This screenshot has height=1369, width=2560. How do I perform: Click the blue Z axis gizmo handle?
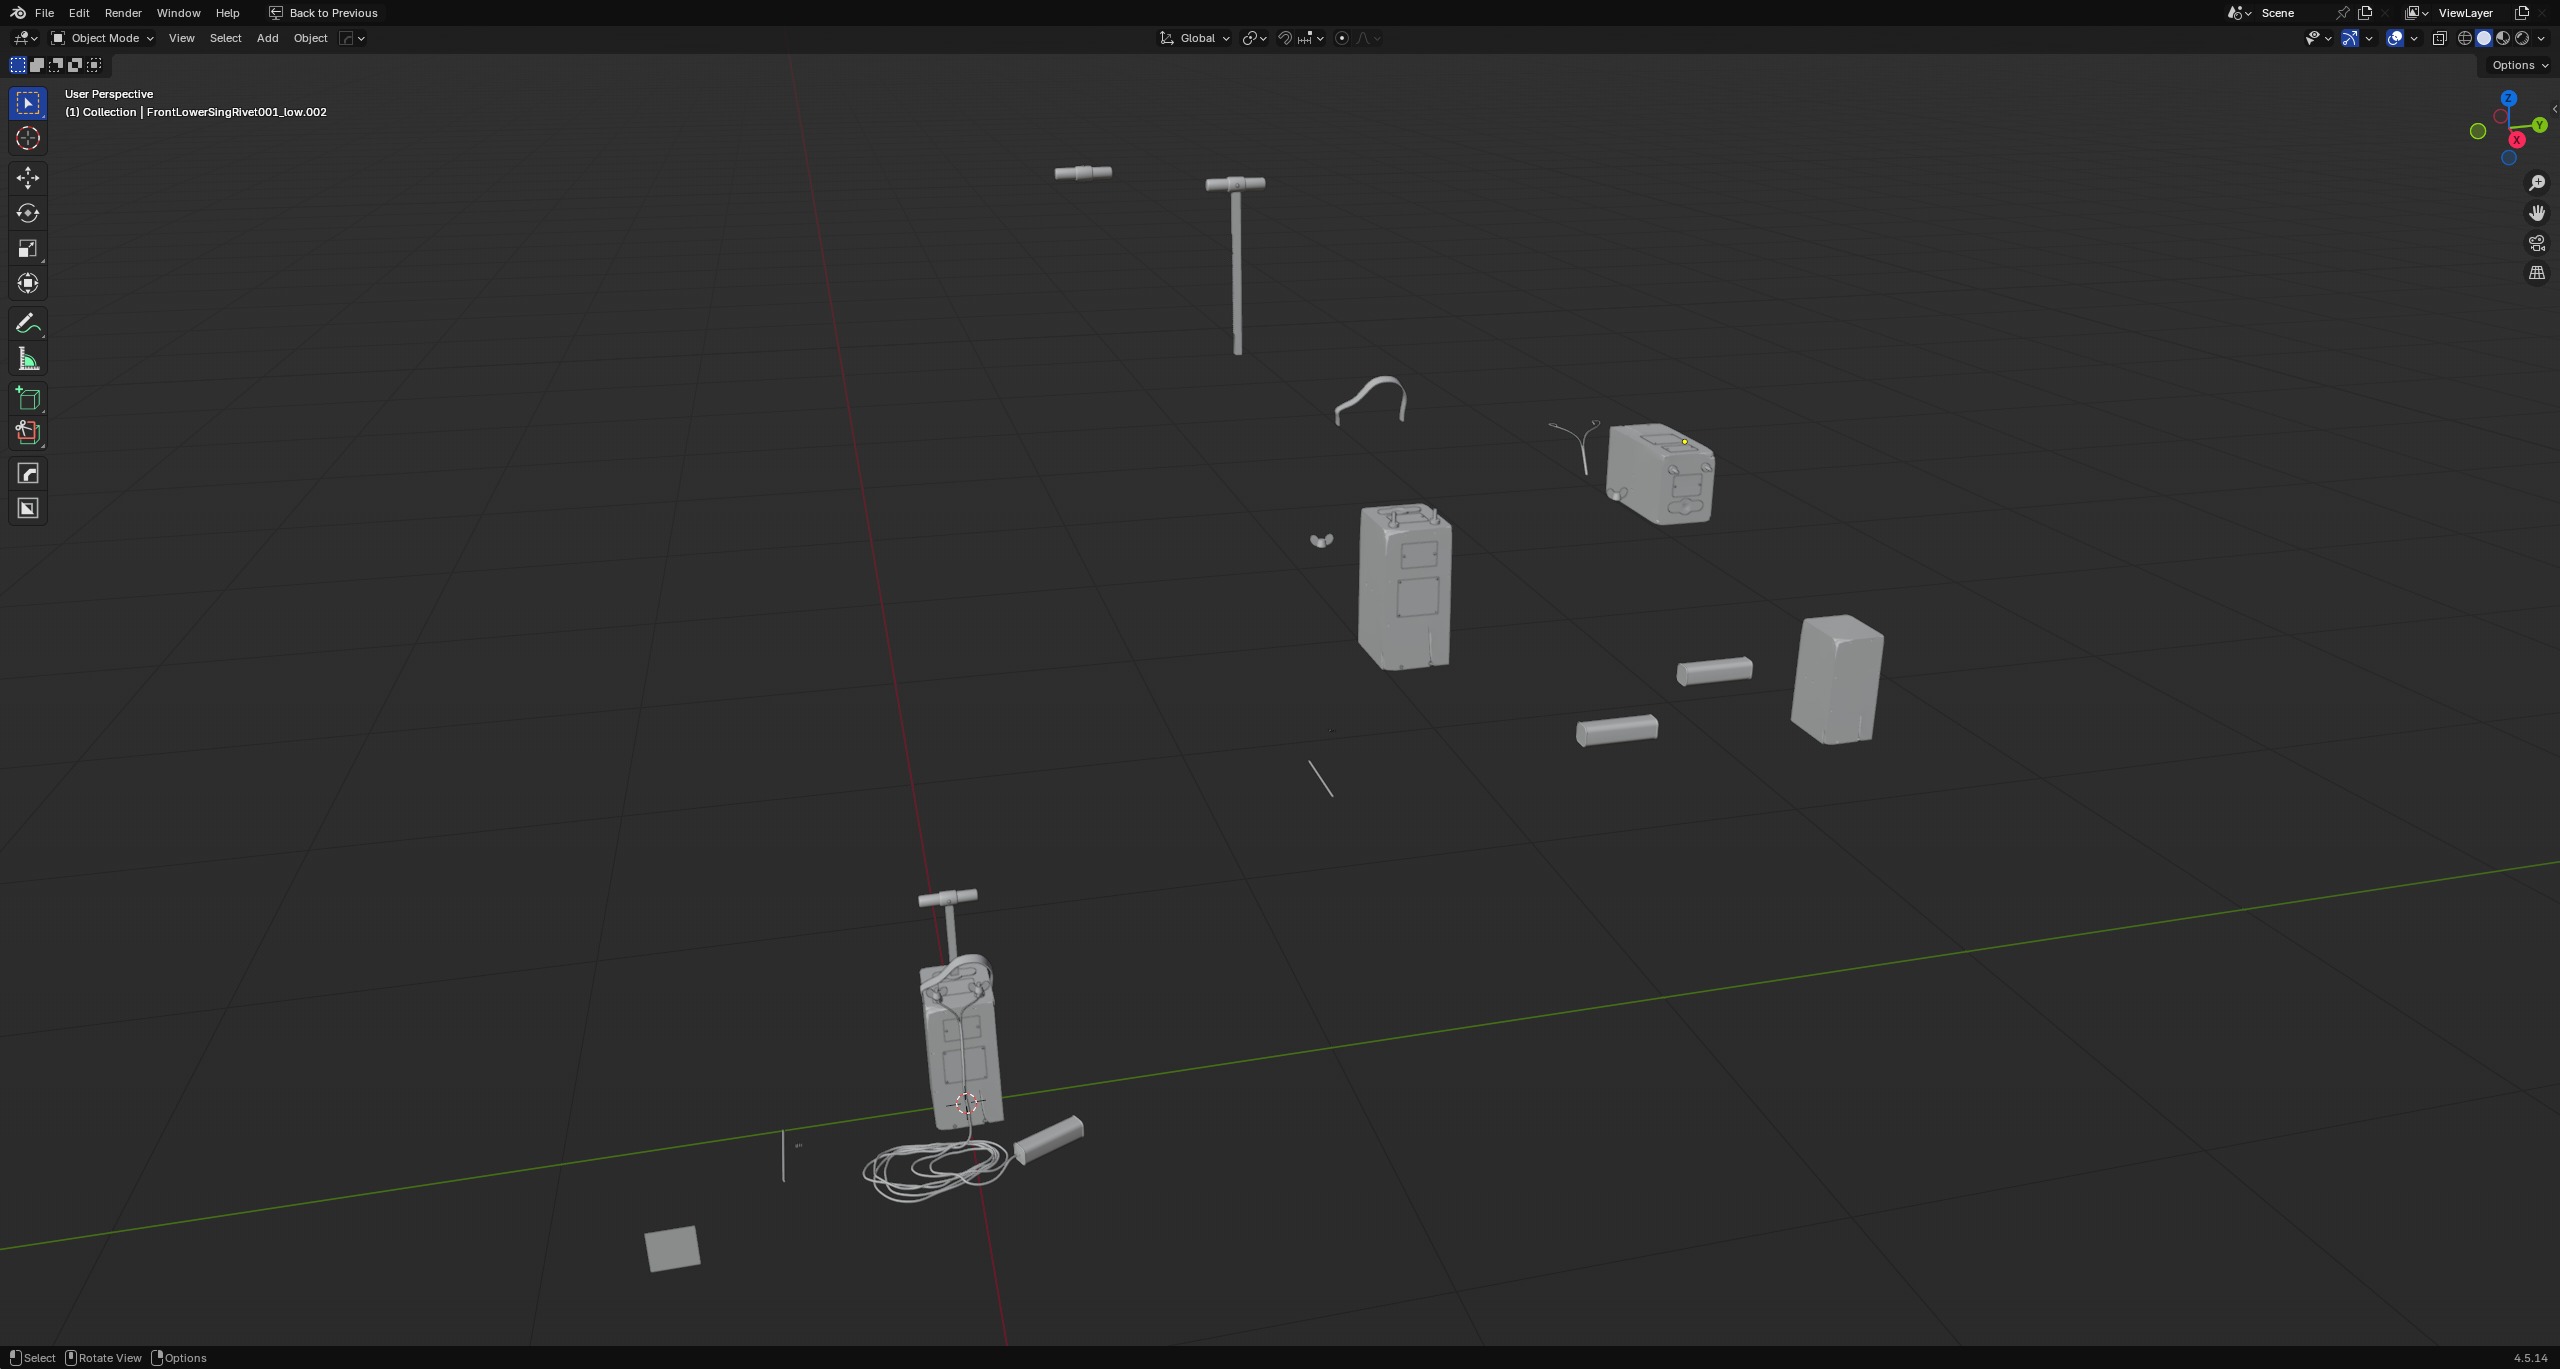pos(2509,98)
